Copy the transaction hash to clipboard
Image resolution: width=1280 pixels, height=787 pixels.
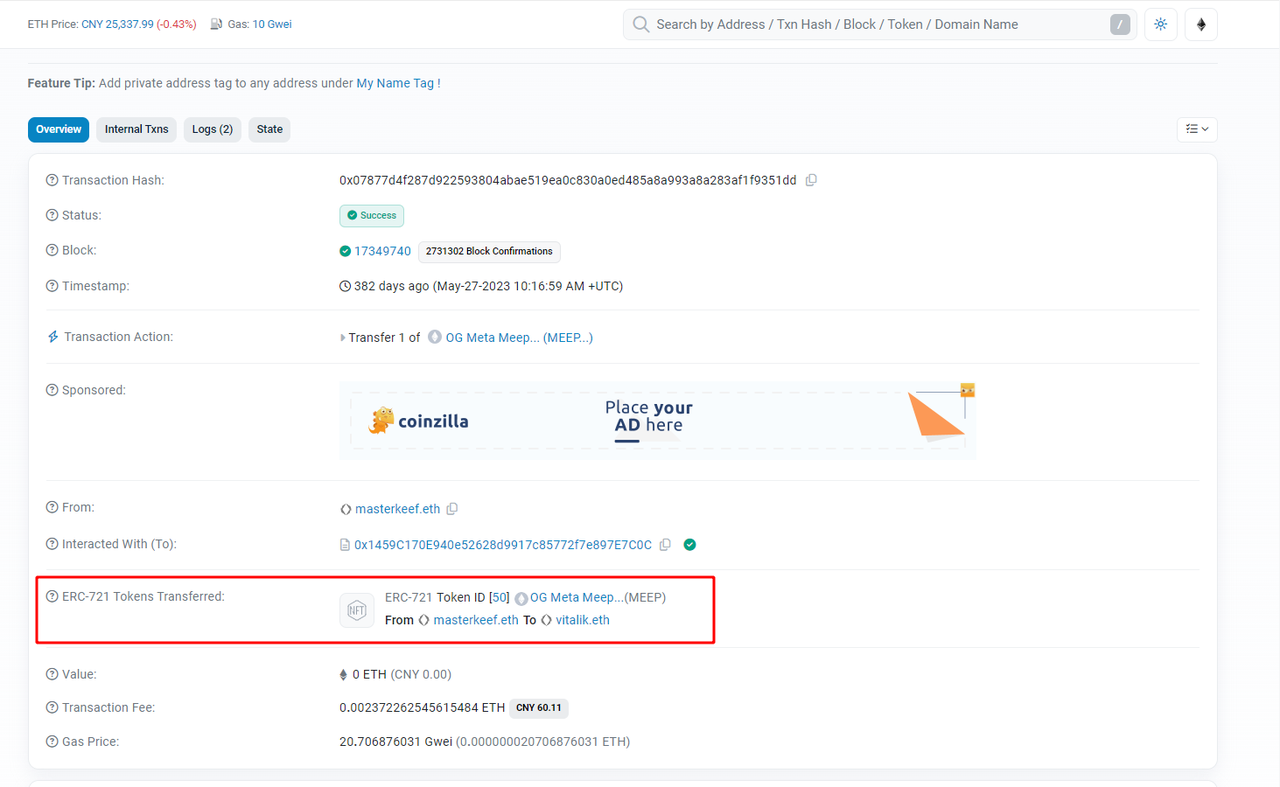coord(811,180)
